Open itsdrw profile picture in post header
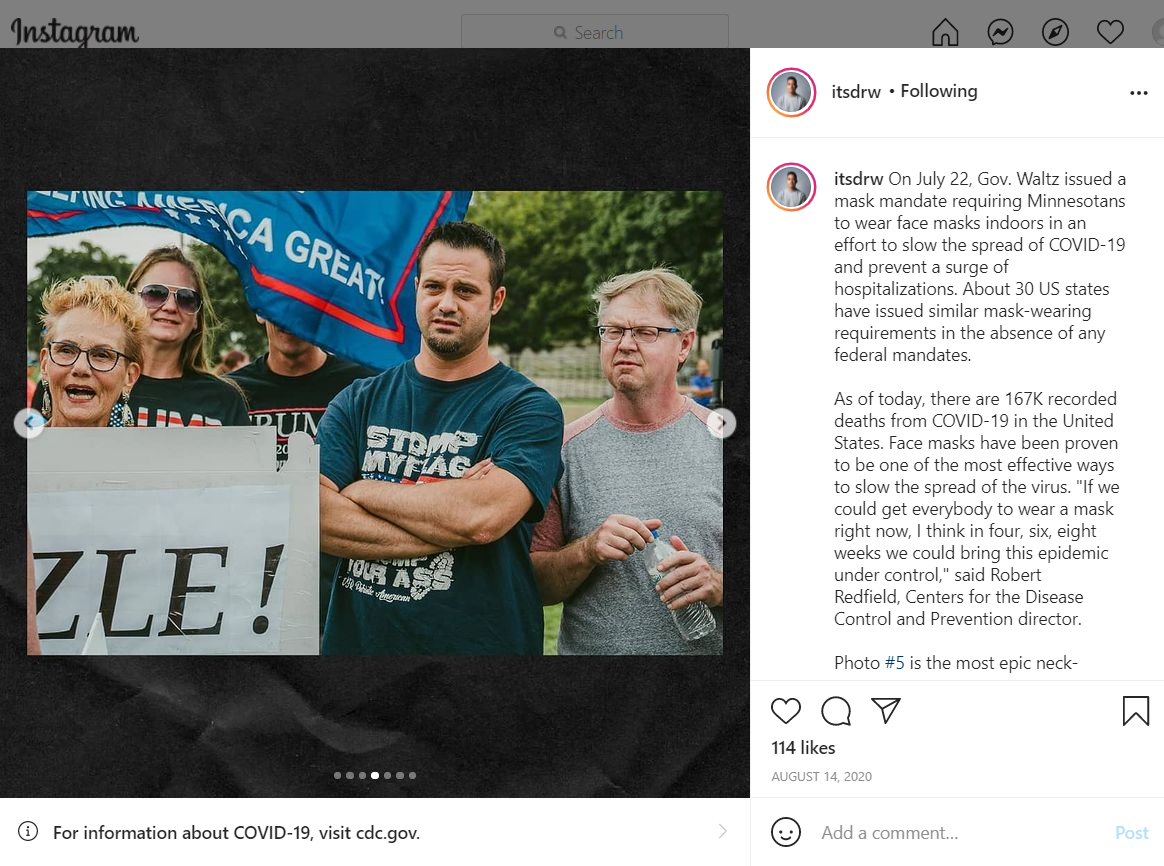1164x866 pixels. [791, 93]
